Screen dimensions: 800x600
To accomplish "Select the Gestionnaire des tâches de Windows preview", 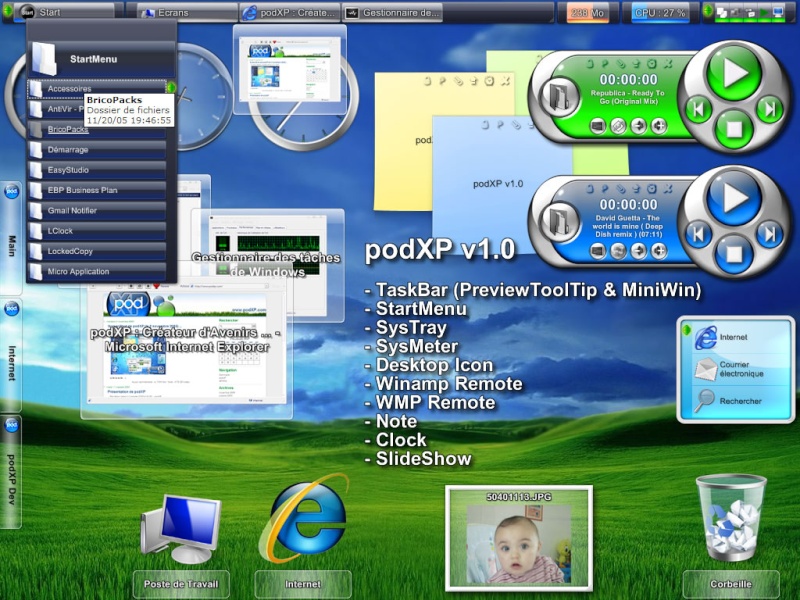I will (267, 265).
